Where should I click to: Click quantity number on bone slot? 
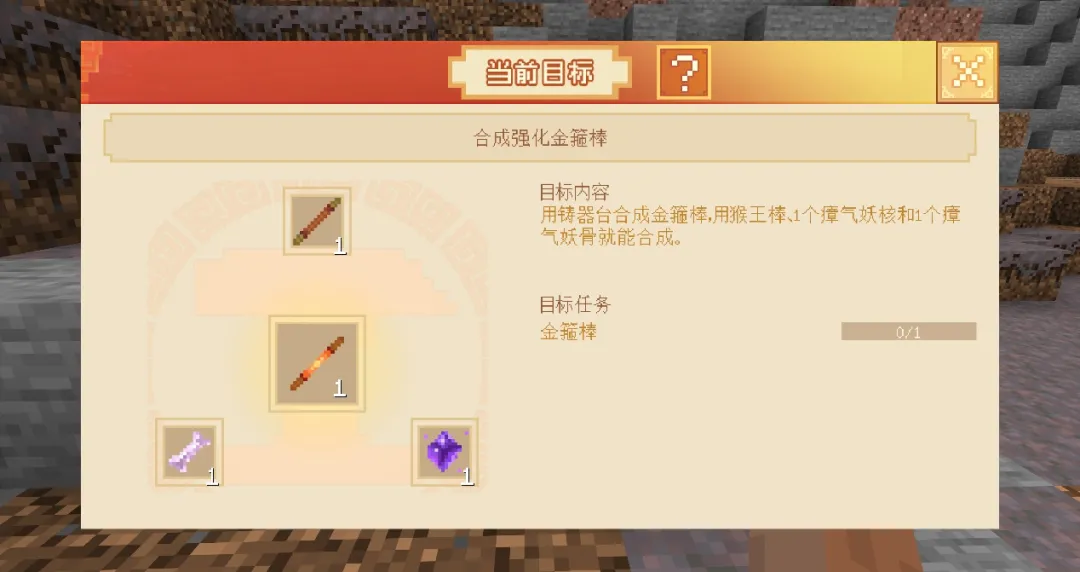point(212,476)
